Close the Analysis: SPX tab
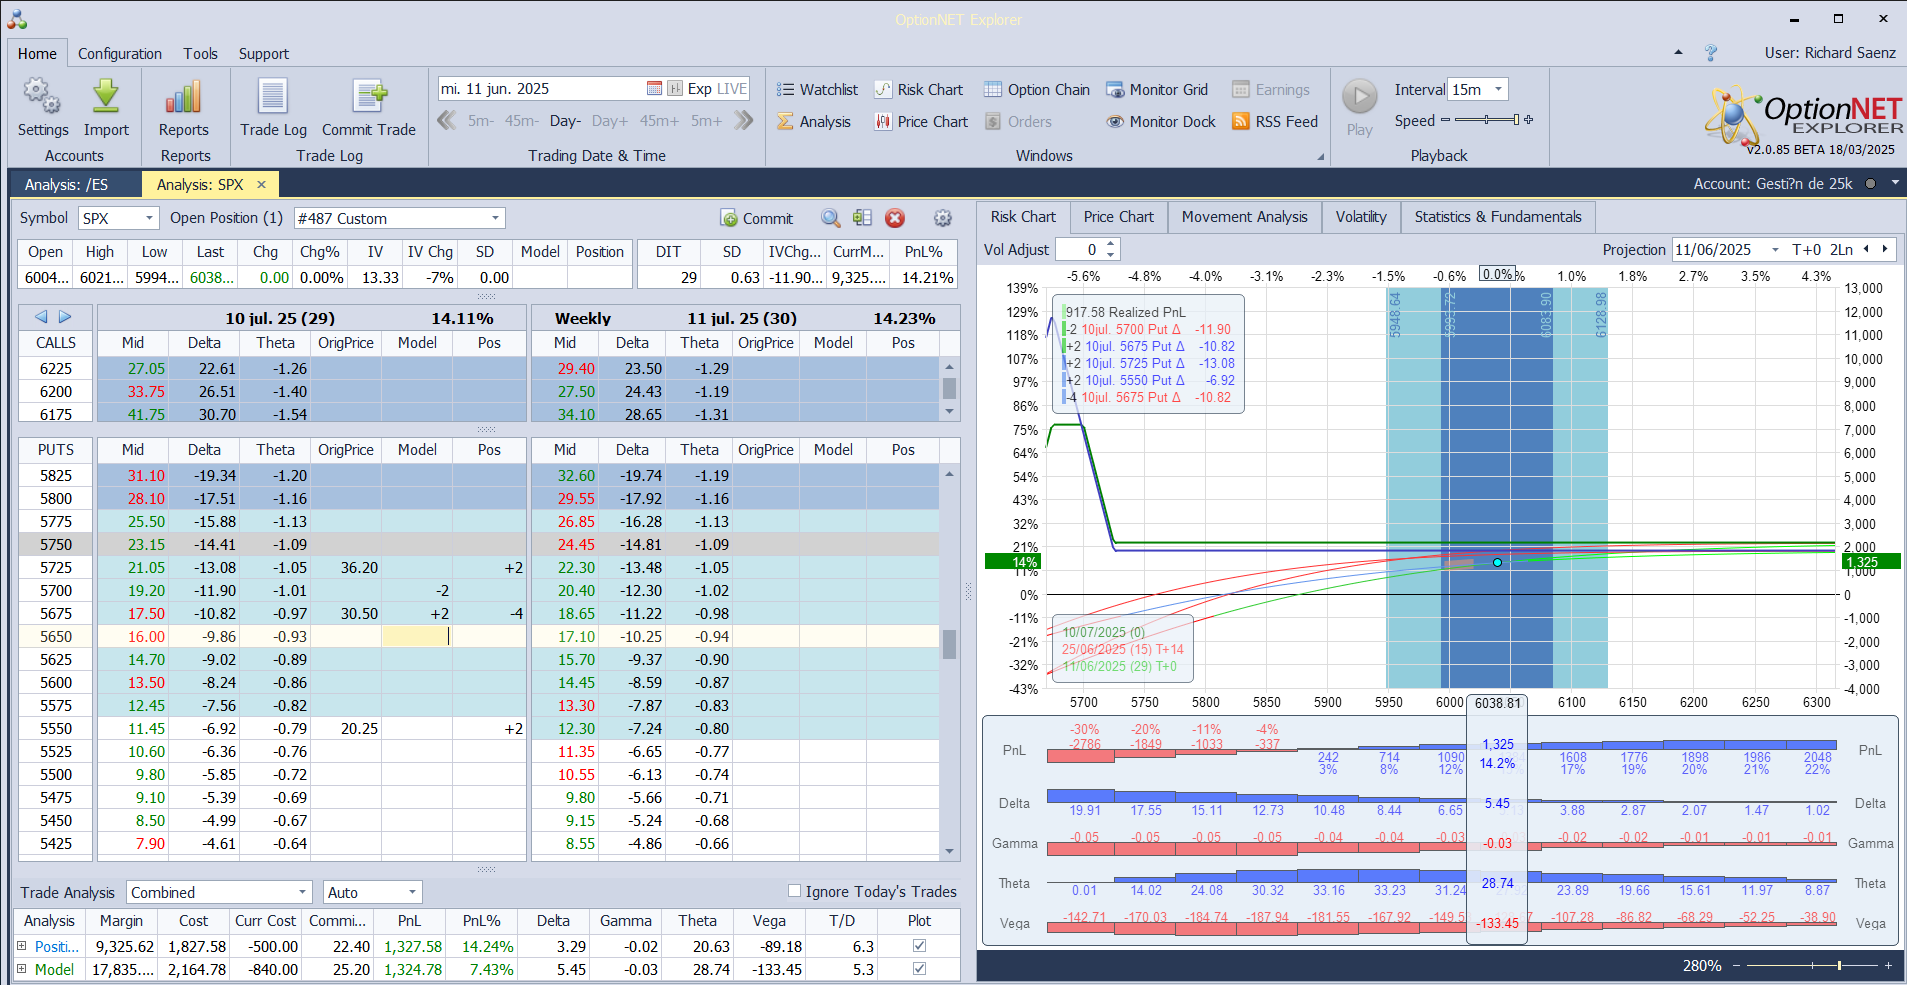 click(x=262, y=185)
